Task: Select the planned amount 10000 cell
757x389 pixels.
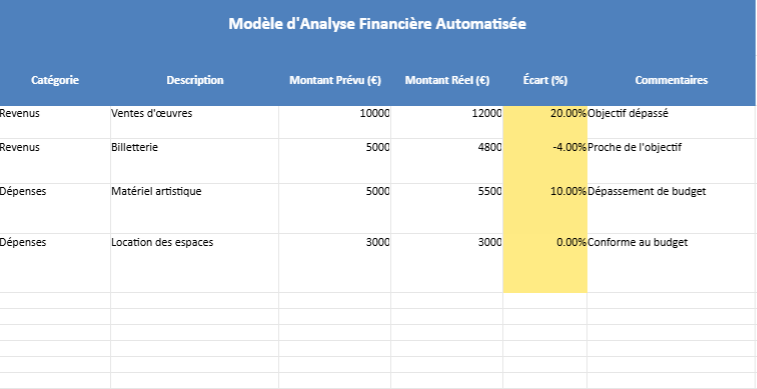Action: pos(335,123)
